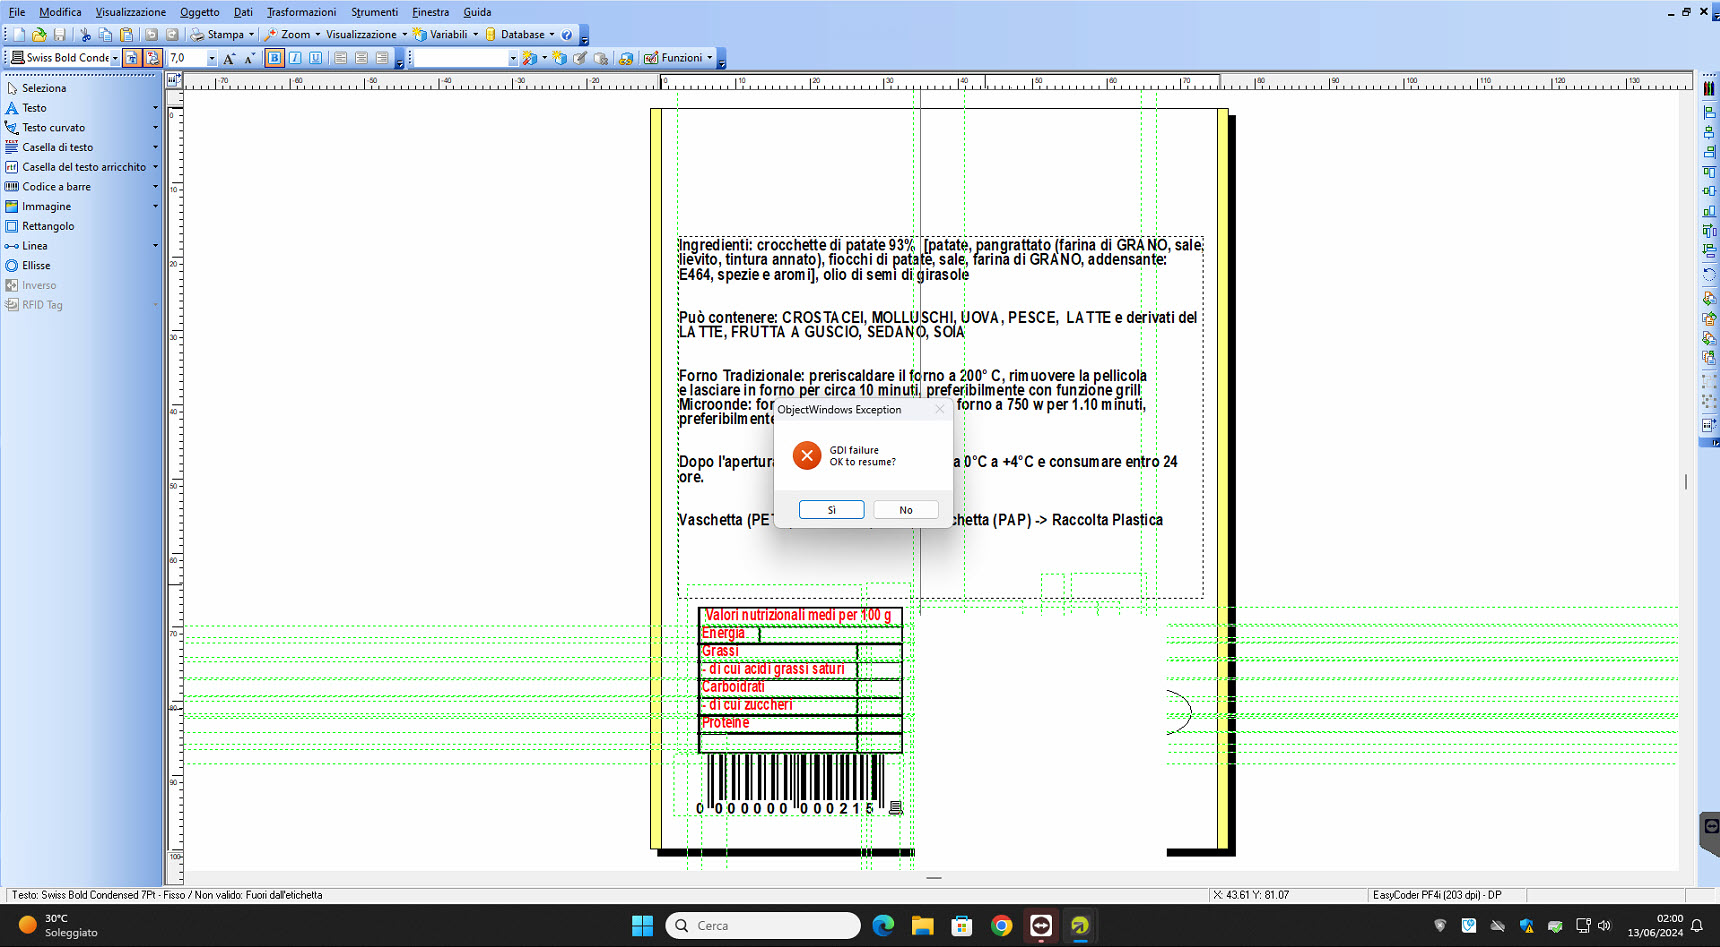Viewport: 1720px width, 947px height.
Task: Click Sì in the exception dialog
Action: 831,510
